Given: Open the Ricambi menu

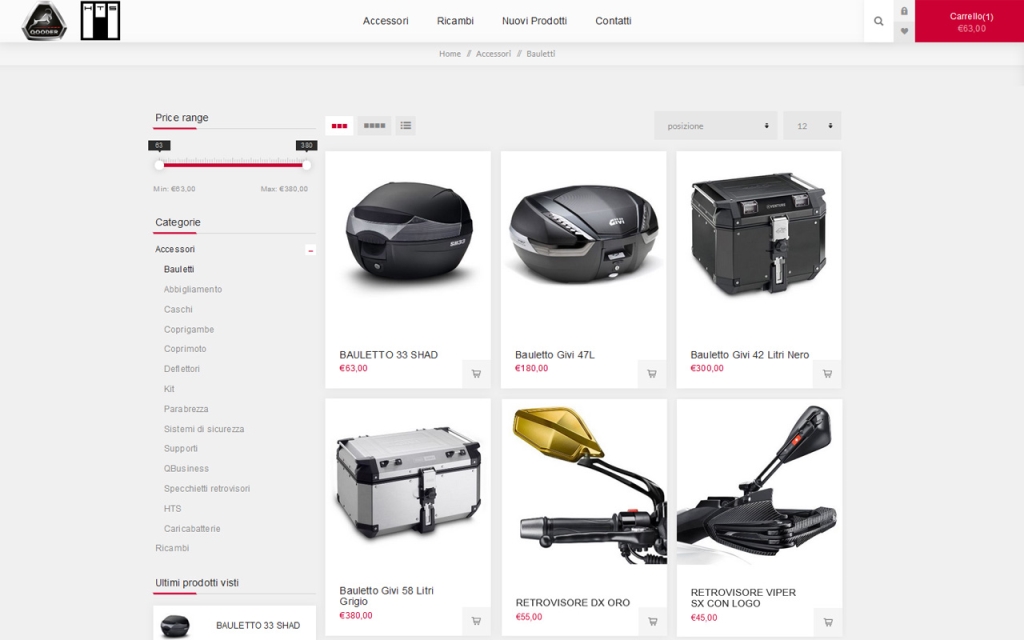Looking at the screenshot, I should [x=455, y=21].
